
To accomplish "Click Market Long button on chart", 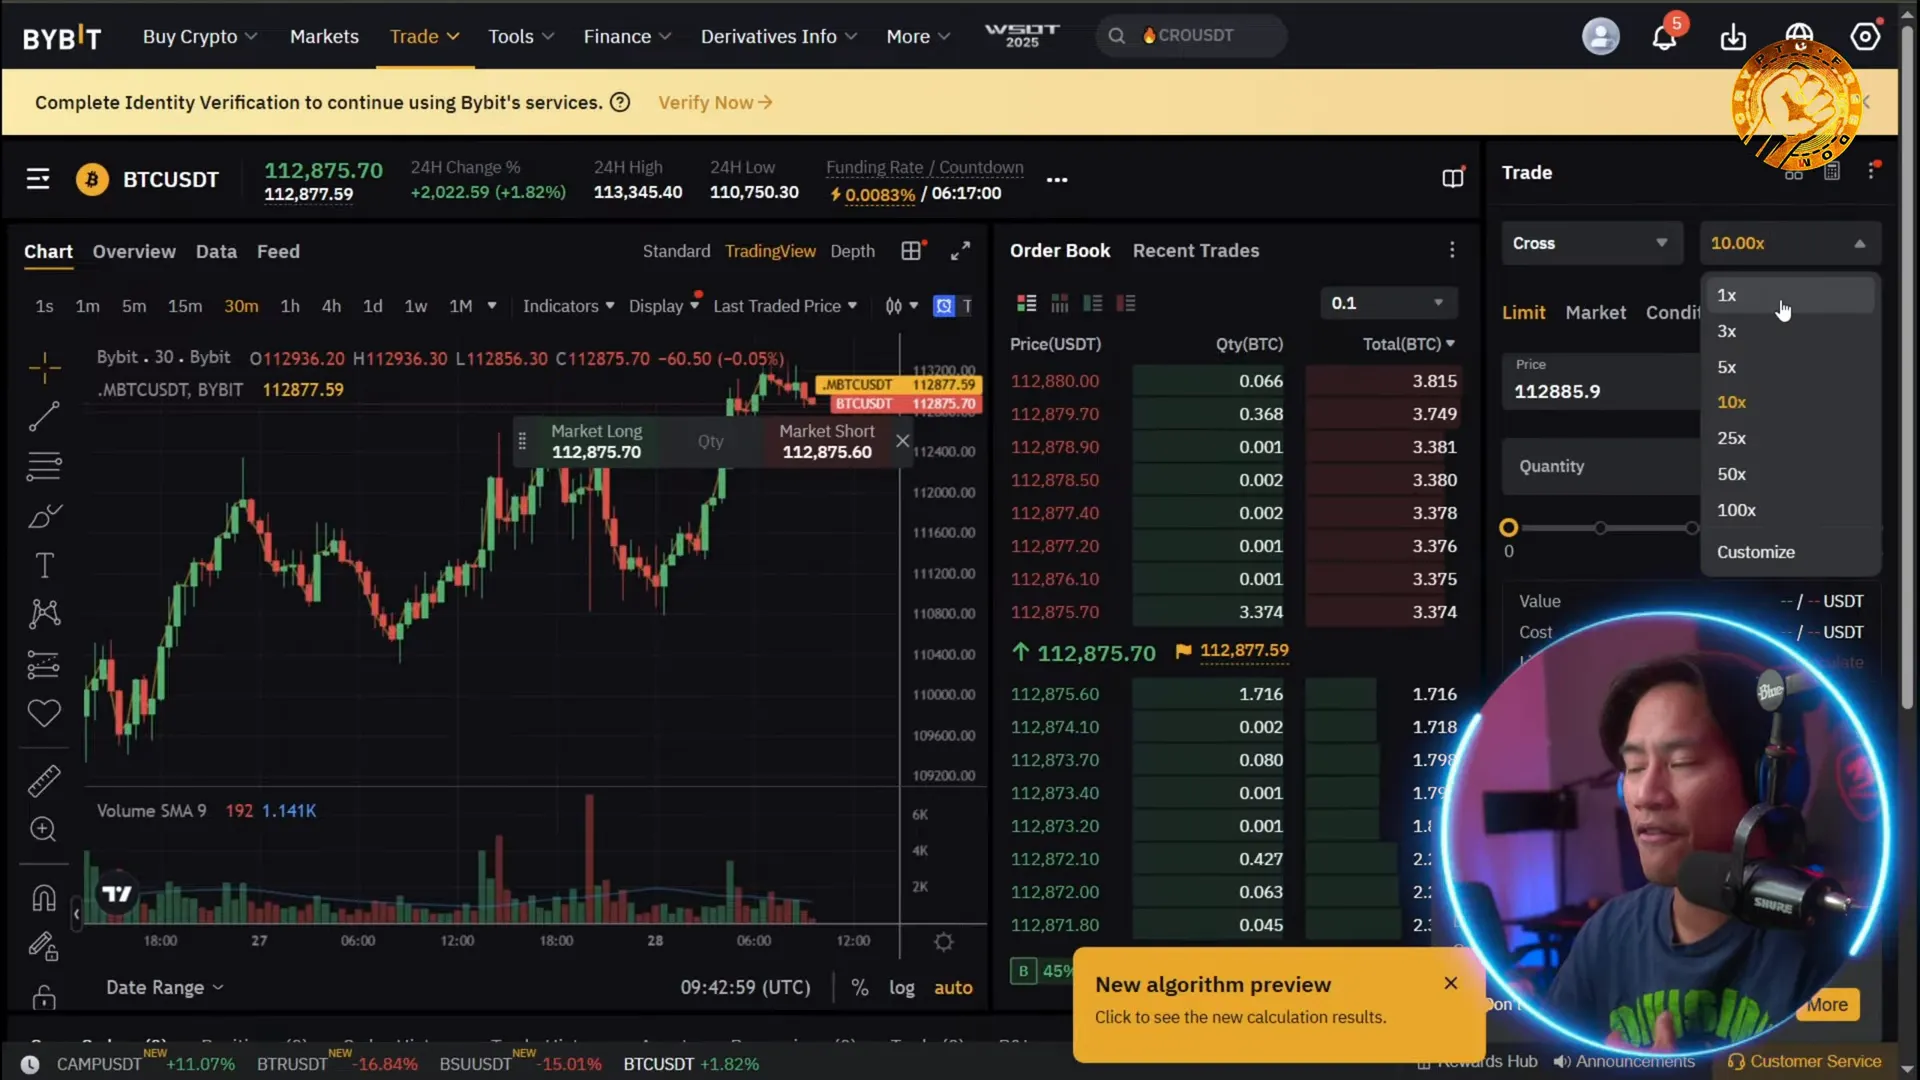I will (597, 441).
